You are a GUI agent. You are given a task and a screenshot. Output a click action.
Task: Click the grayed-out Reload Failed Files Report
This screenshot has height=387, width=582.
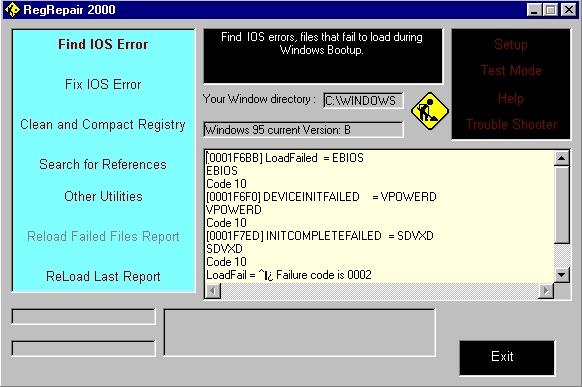103,236
